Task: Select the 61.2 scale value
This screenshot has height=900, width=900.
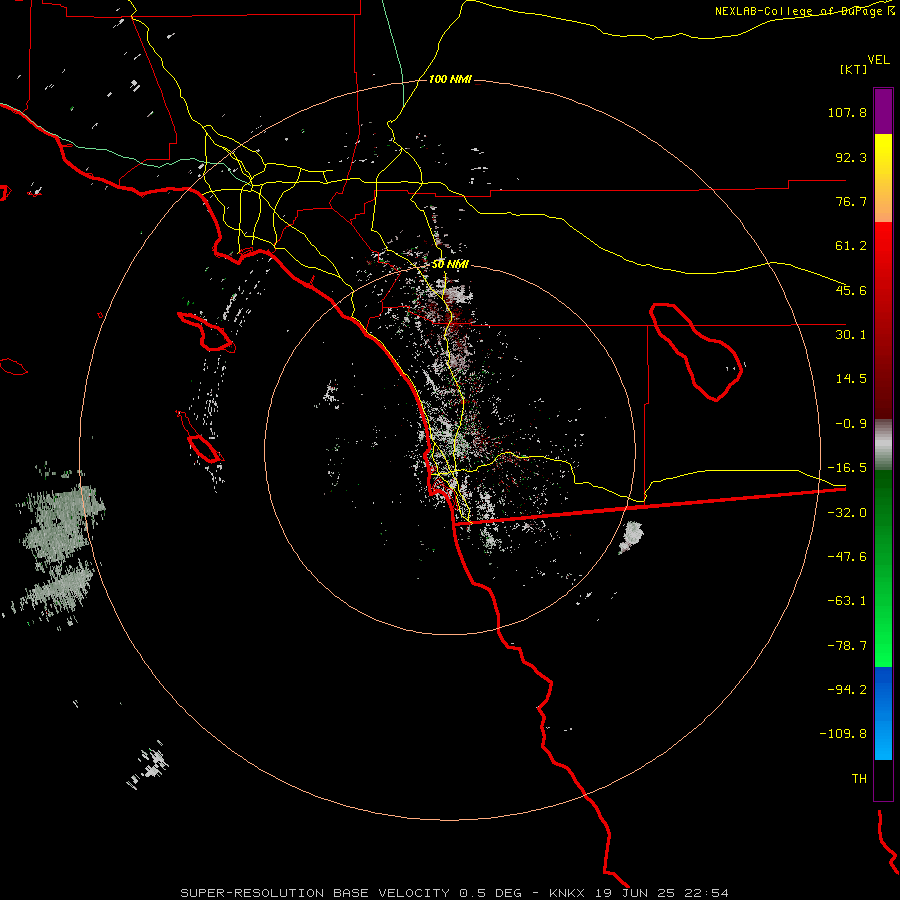Action: click(x=851, y=246)
